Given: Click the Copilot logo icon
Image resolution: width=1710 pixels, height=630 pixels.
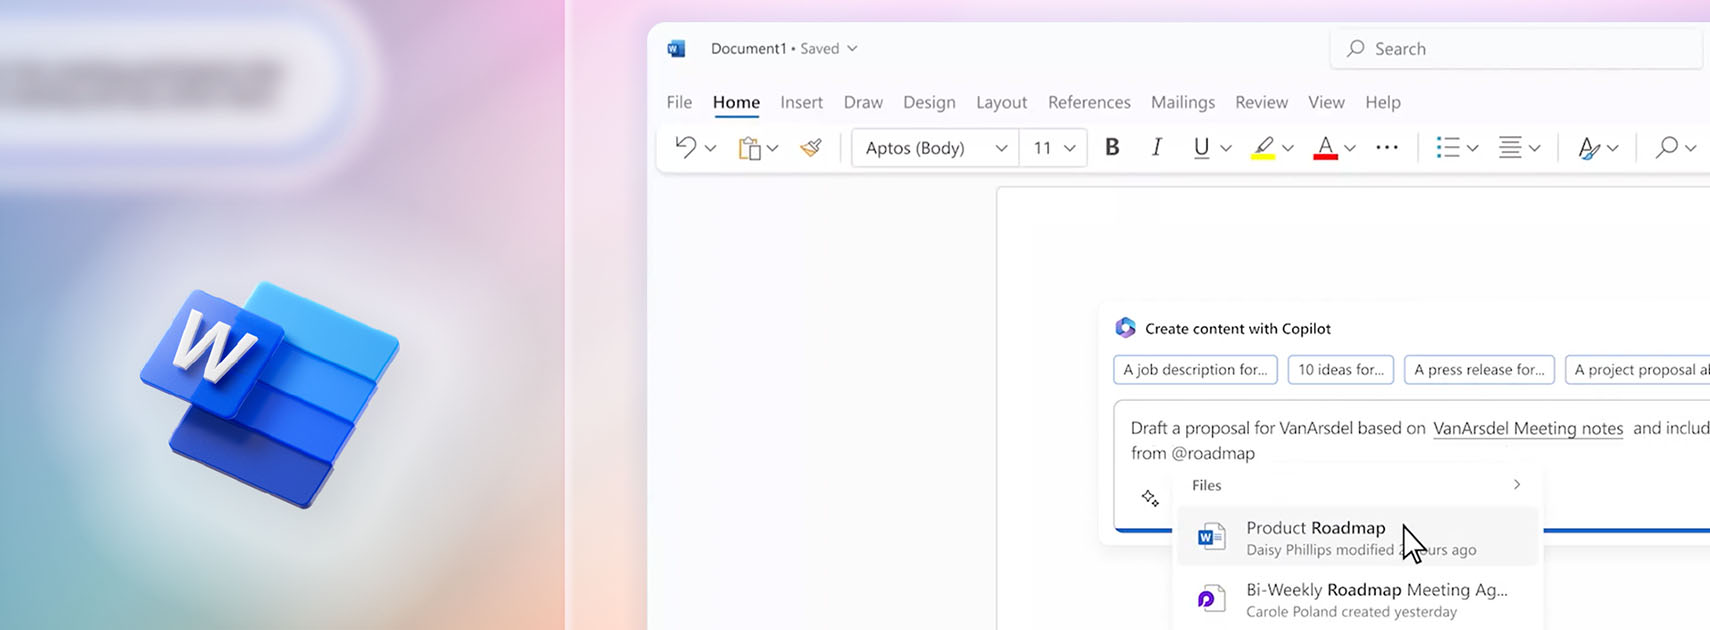Looking at the screenshot, I should coord(1126,328).
